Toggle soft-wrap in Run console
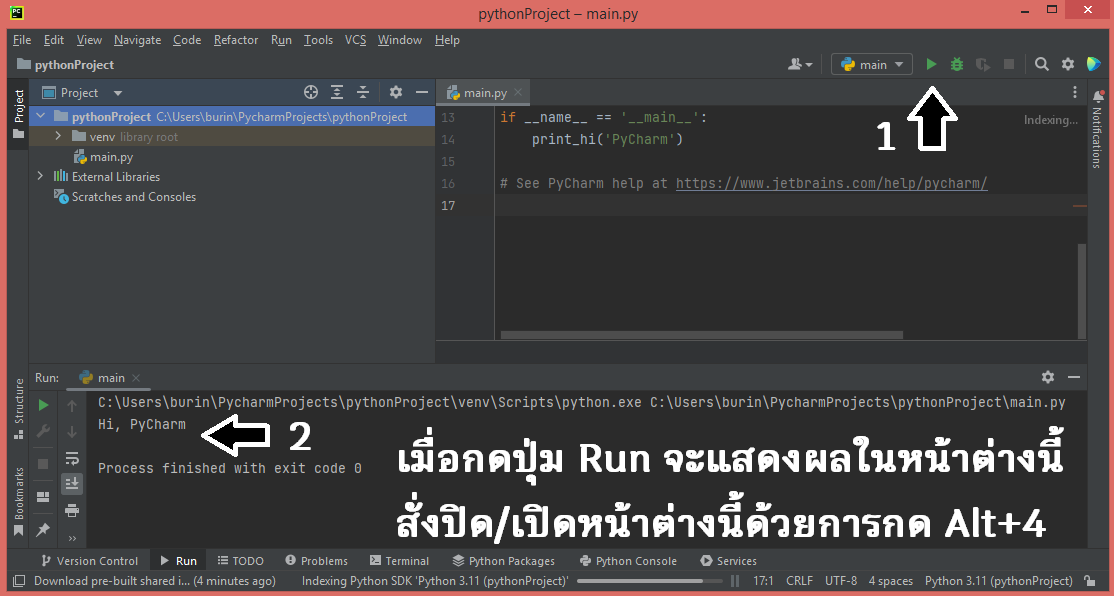 72,458
